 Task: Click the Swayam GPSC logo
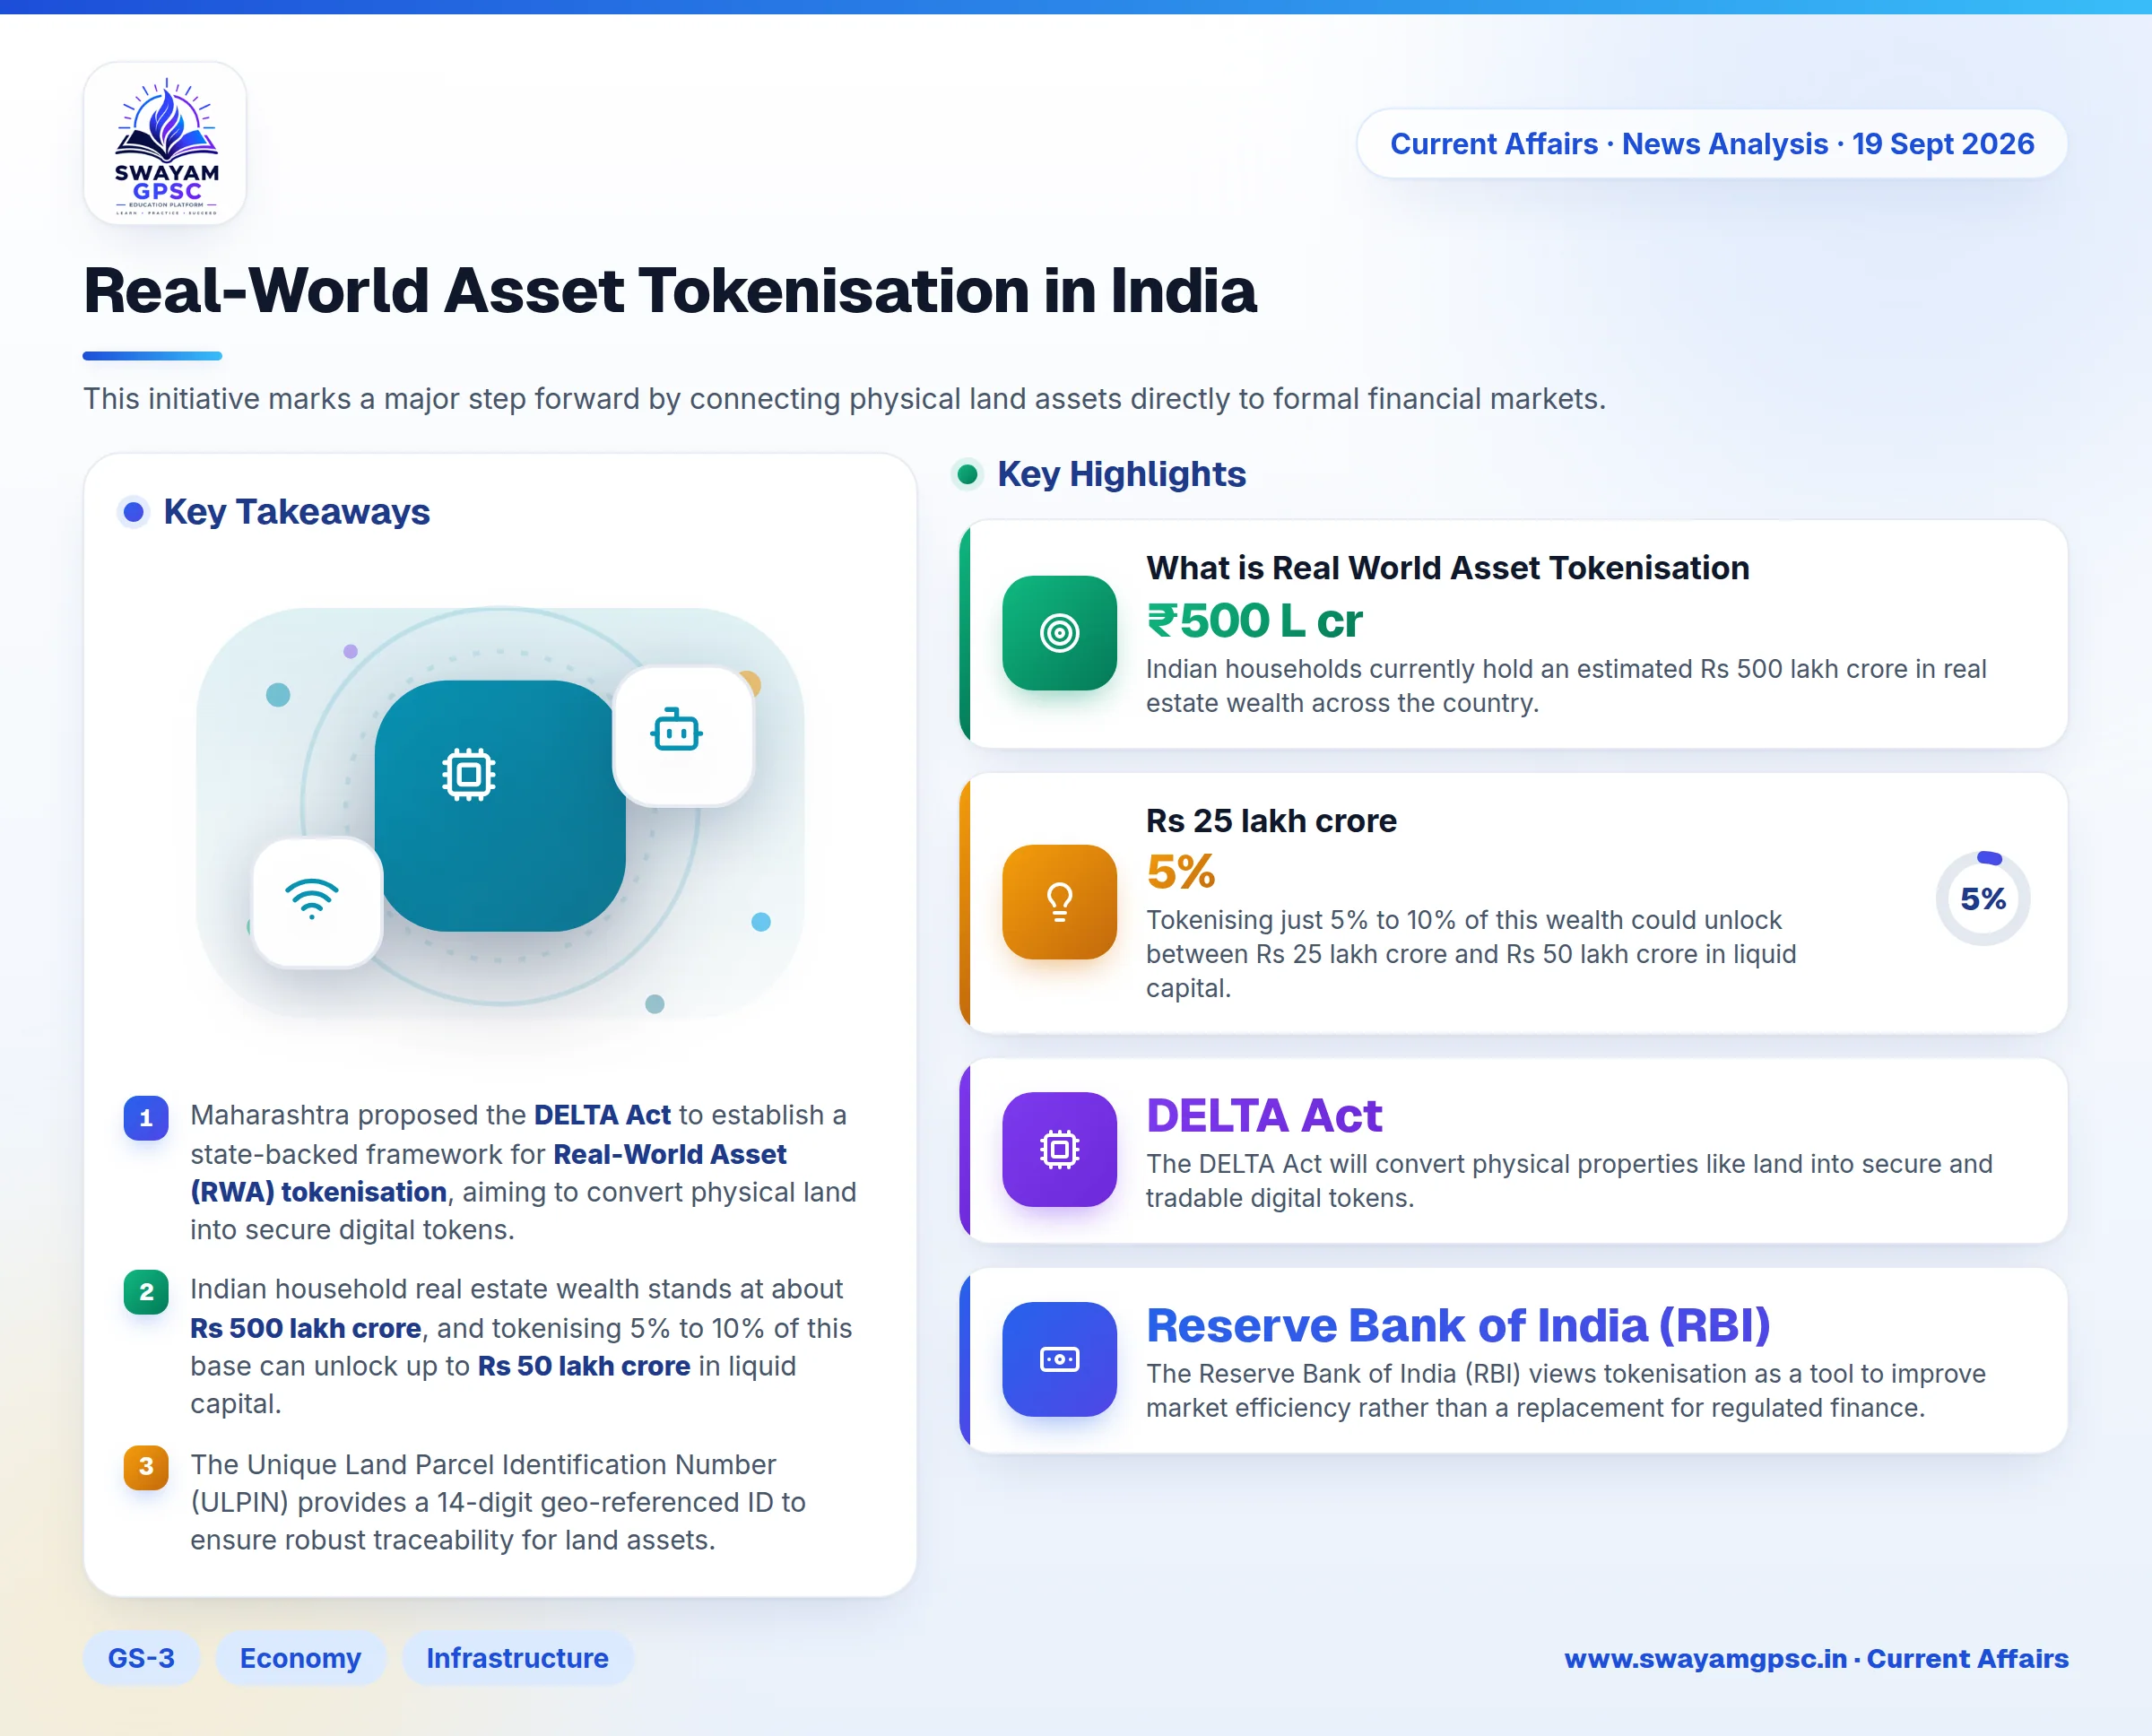pos(165,144)
